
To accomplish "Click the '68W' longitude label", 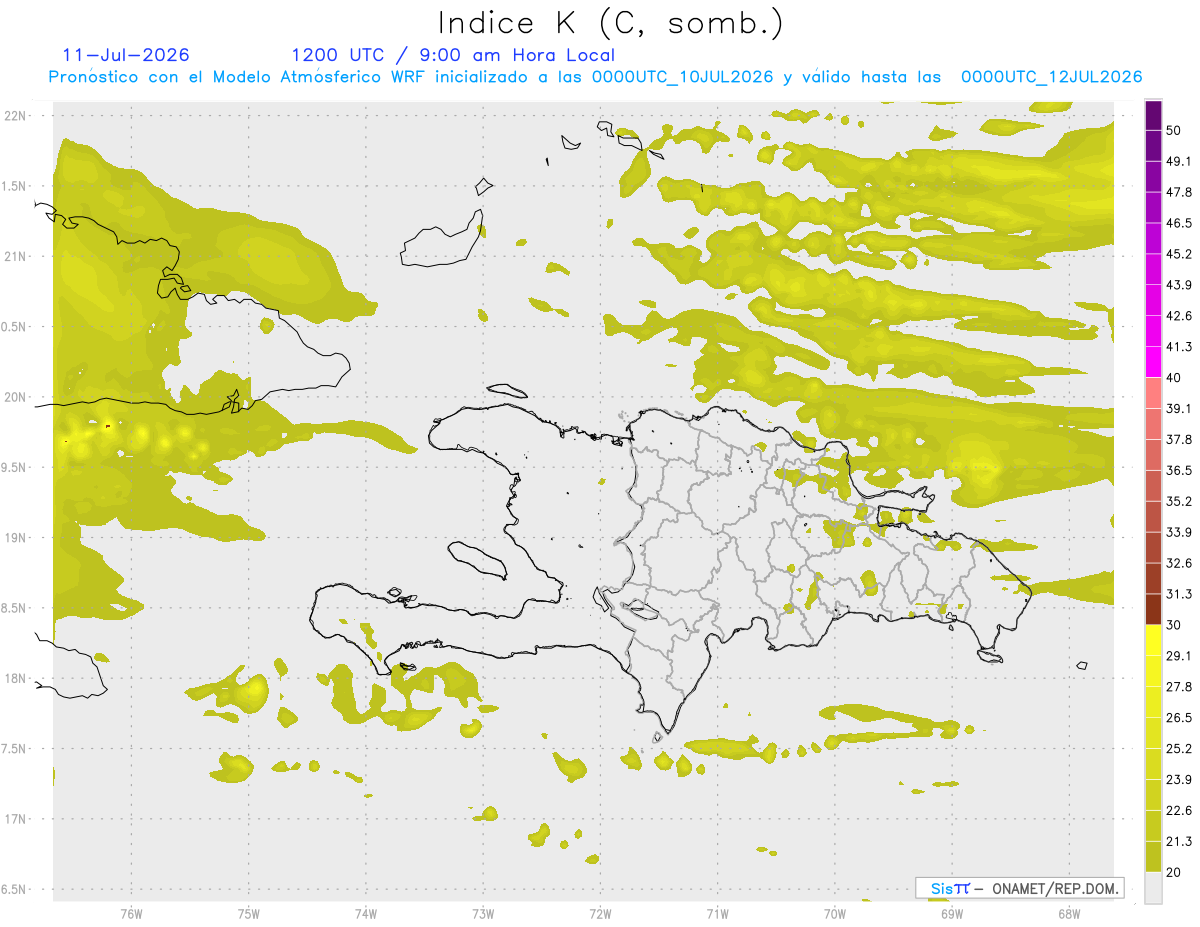I will [x=1068, y=913].
